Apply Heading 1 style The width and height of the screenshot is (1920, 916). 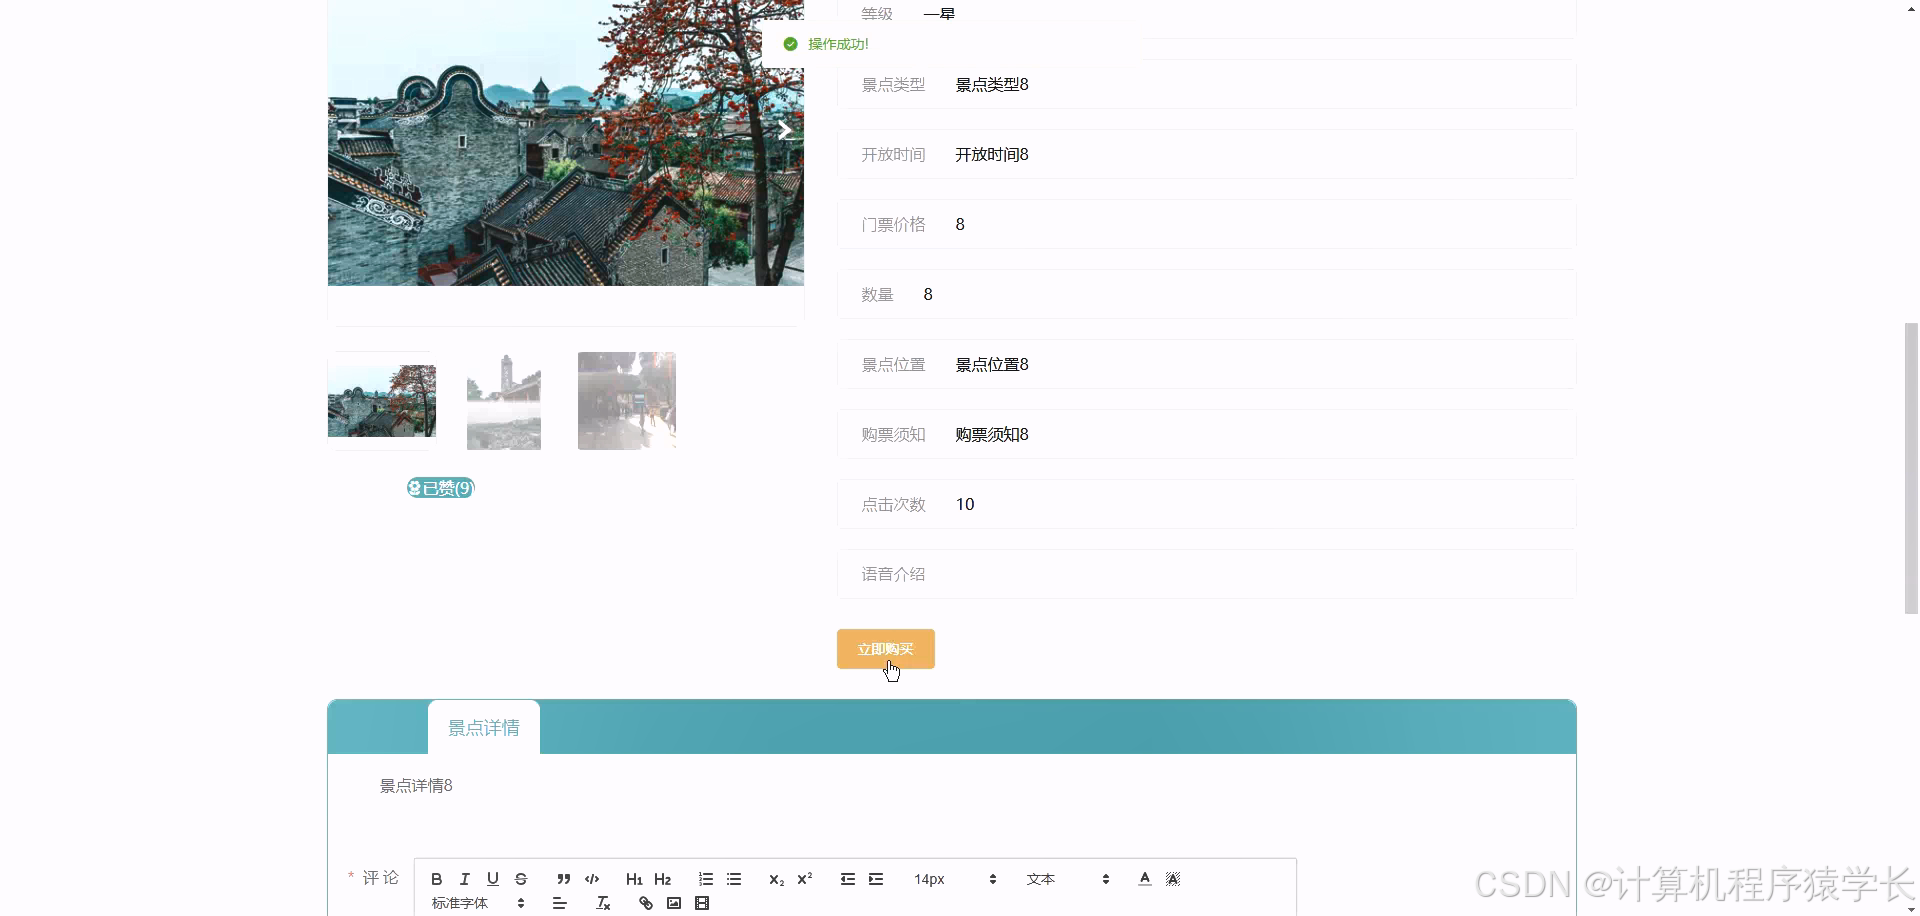click(x=634, y=879)
